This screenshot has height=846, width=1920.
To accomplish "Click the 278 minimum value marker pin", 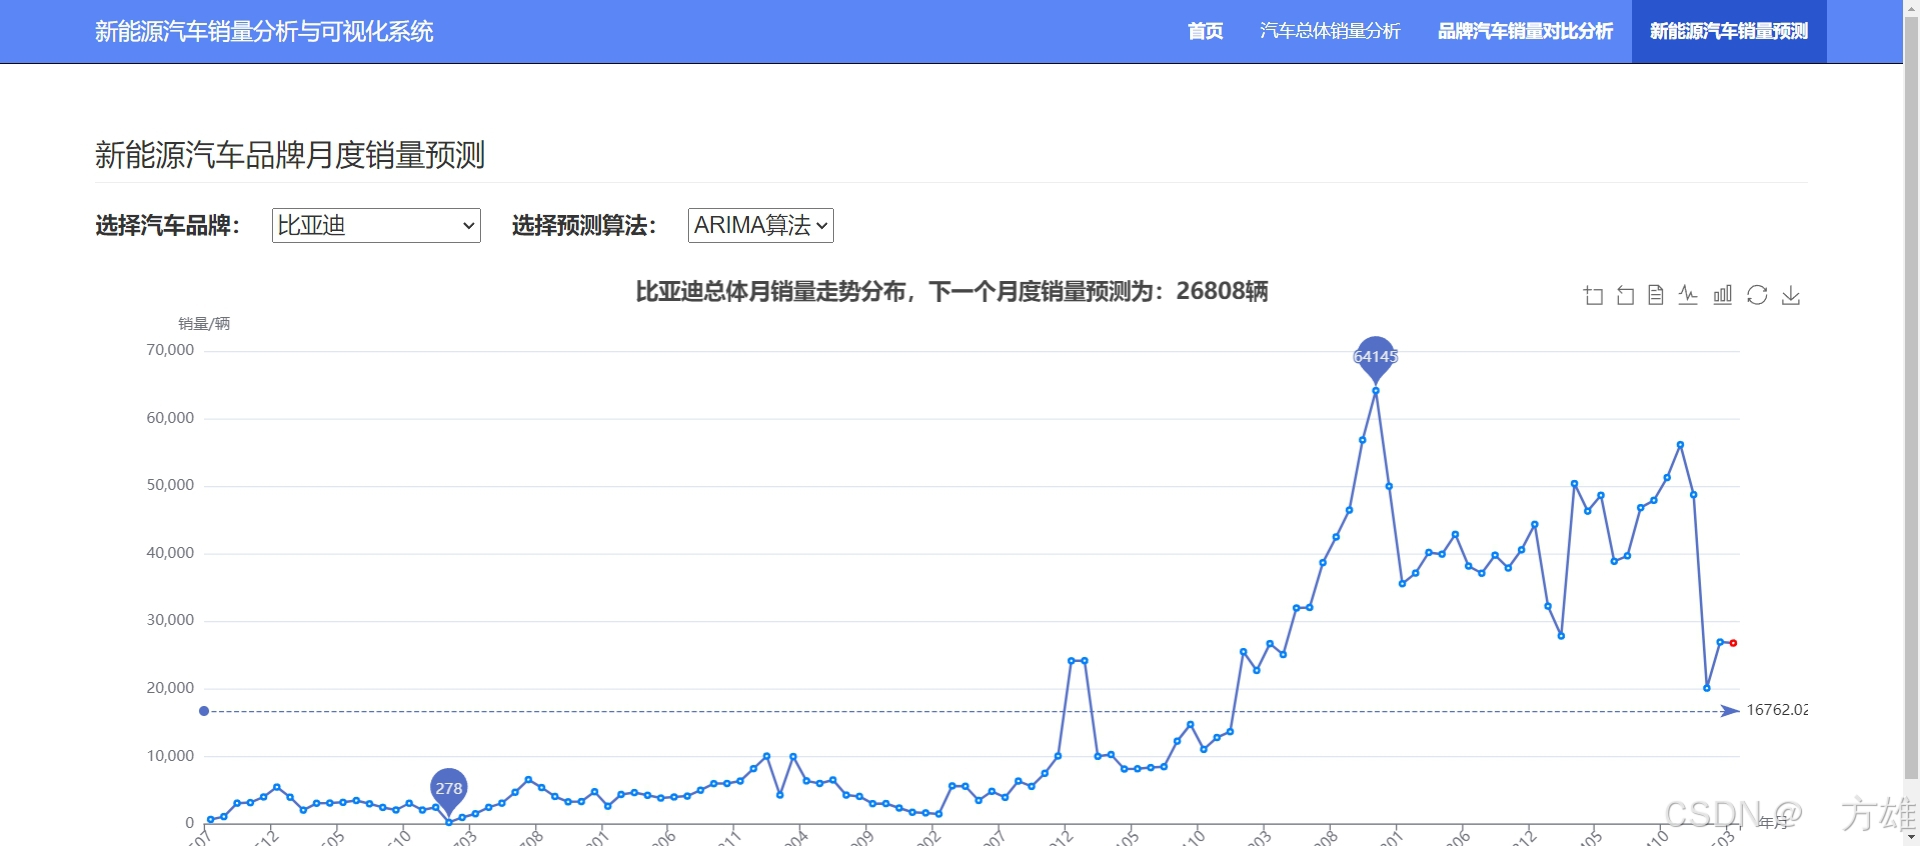I will [x=449, y=790].
